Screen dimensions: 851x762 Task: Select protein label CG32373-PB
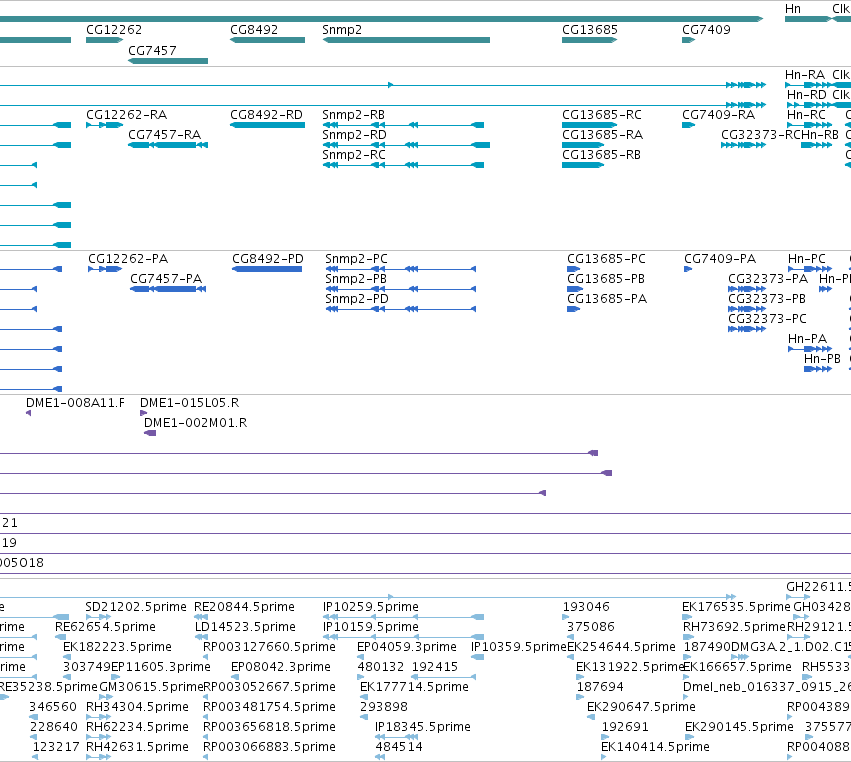click(767, 299)
